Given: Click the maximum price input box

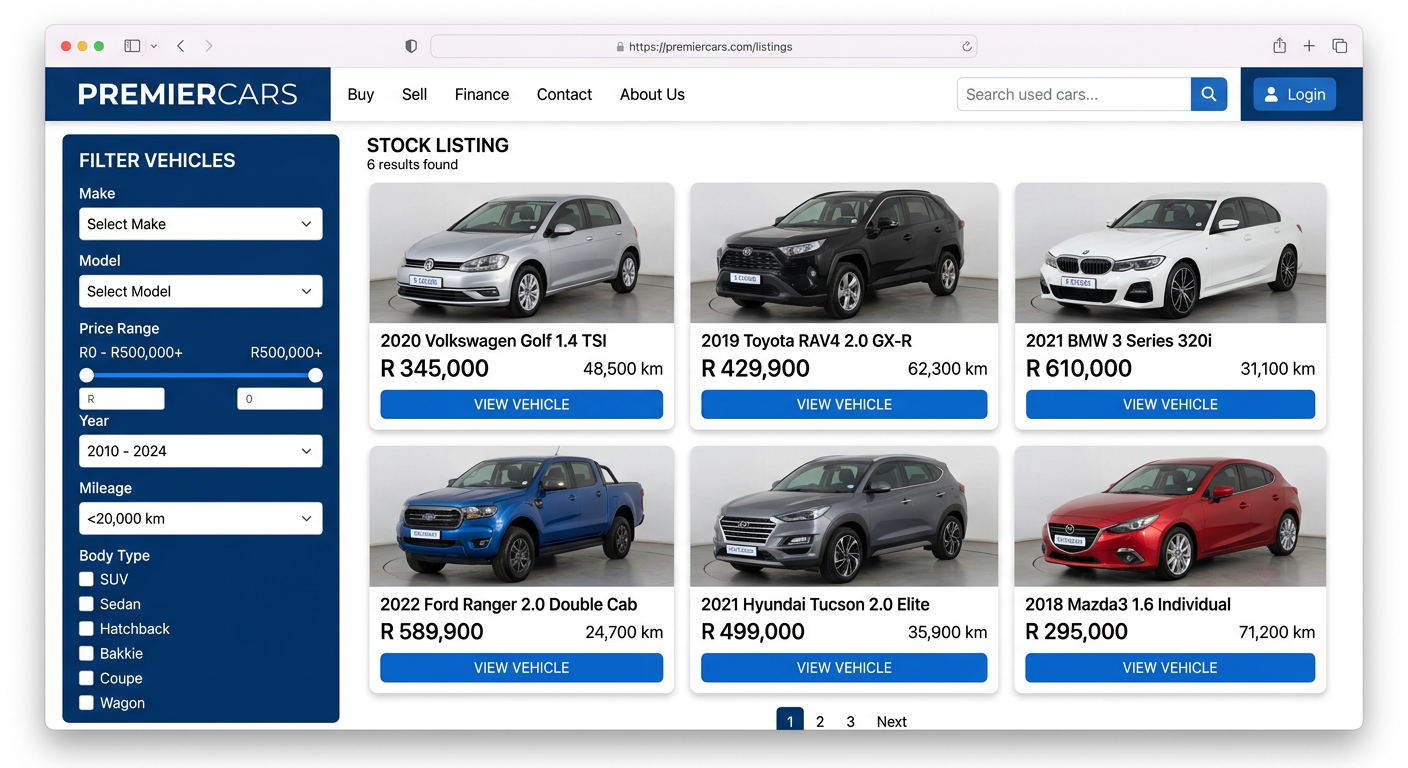Looking at the screenshot, I should pyautogui.click(x=280, y=399).
